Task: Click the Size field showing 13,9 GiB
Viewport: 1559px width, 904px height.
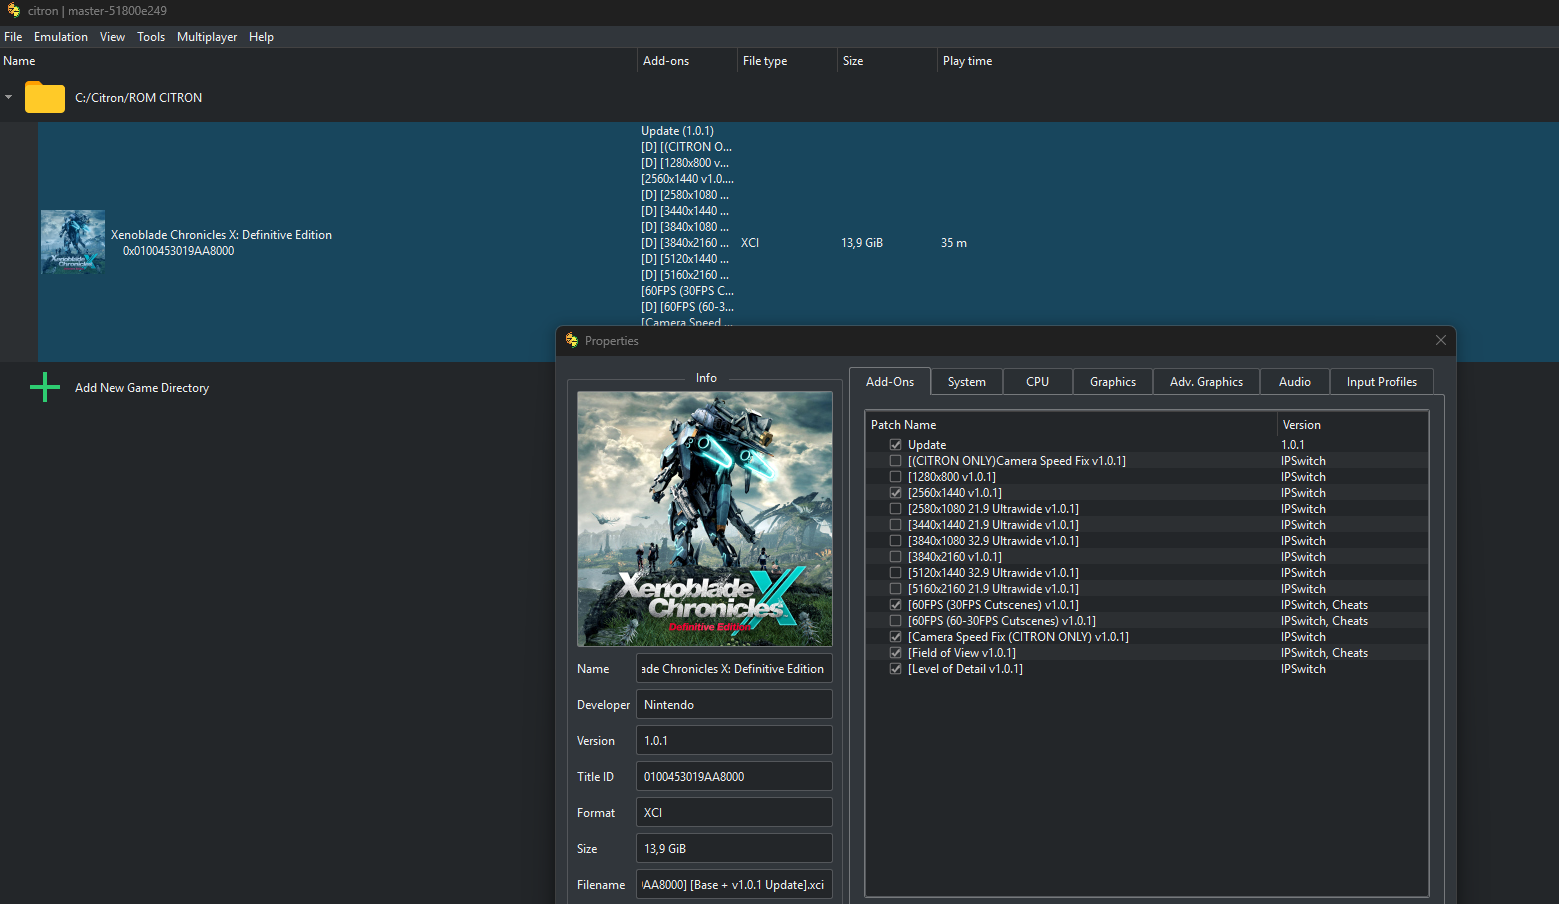Action: click(x=734, y=849)
